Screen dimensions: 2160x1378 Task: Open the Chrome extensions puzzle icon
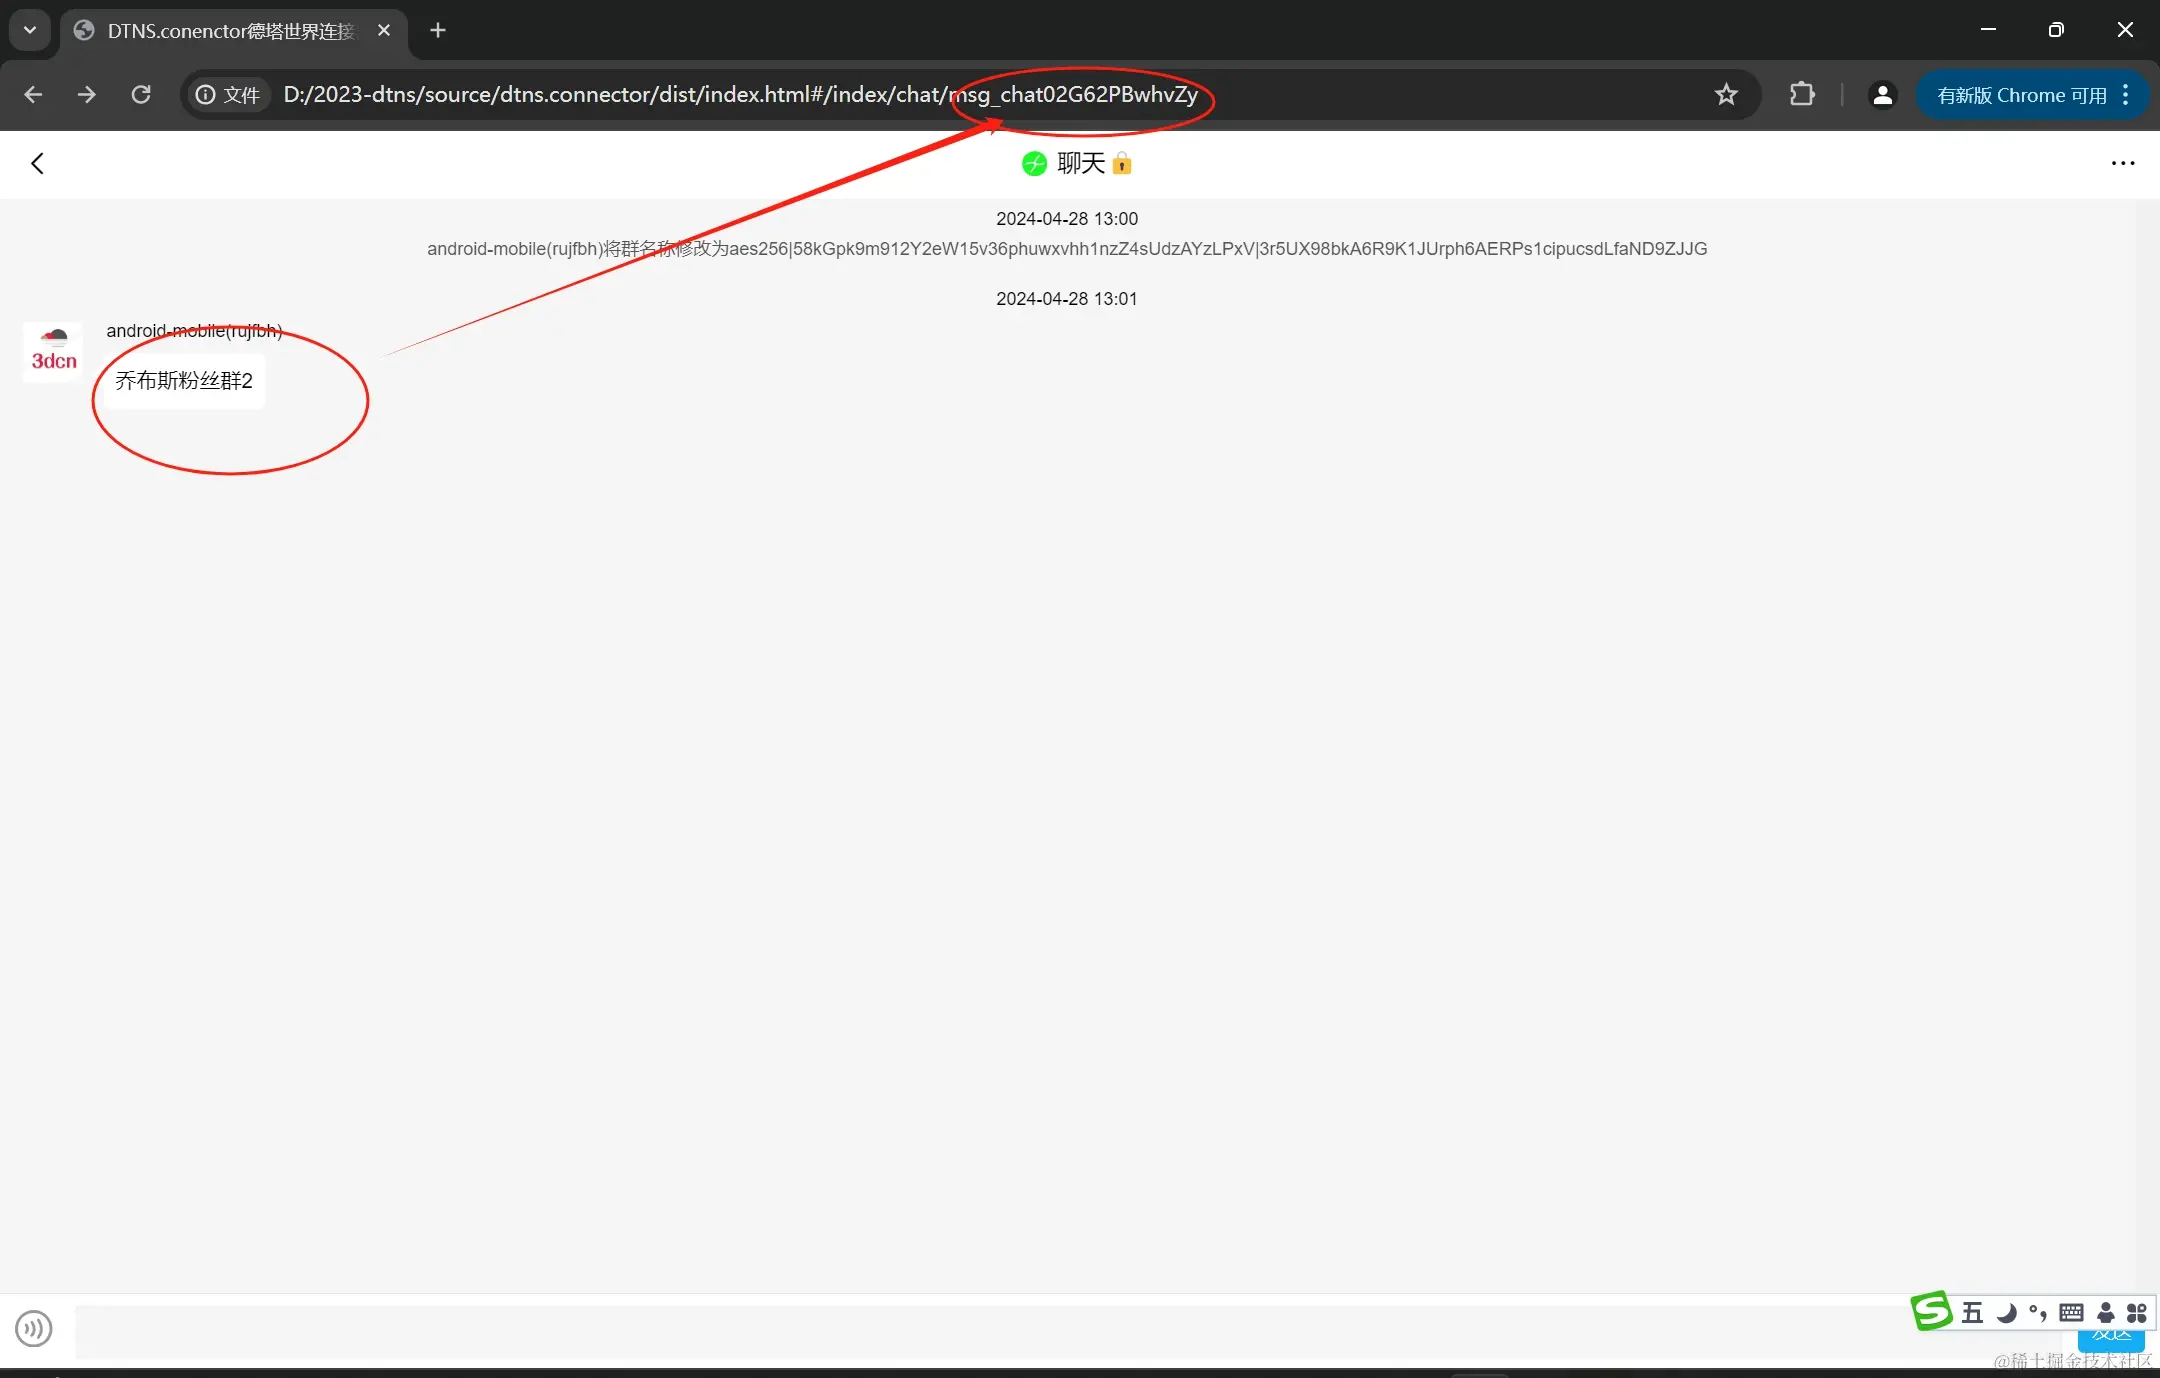pos(1801,95)
